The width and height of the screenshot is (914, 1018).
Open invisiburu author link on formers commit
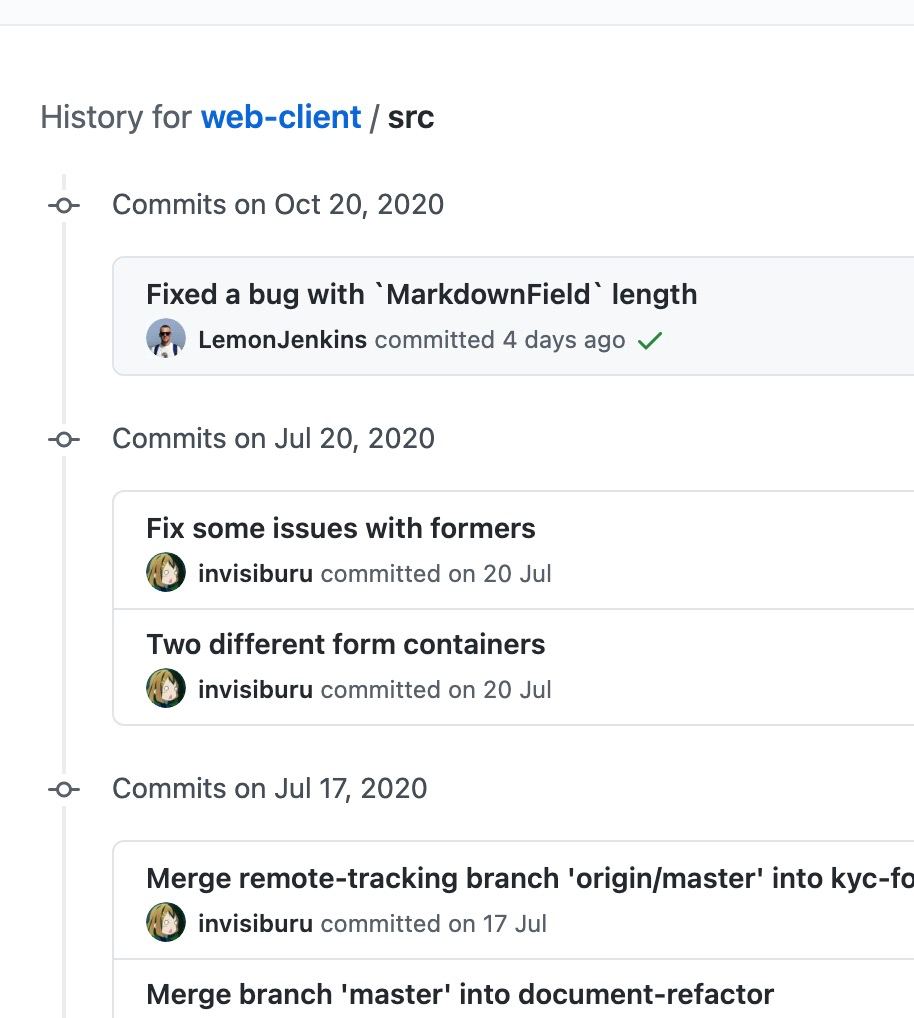[x=255, y=573]
